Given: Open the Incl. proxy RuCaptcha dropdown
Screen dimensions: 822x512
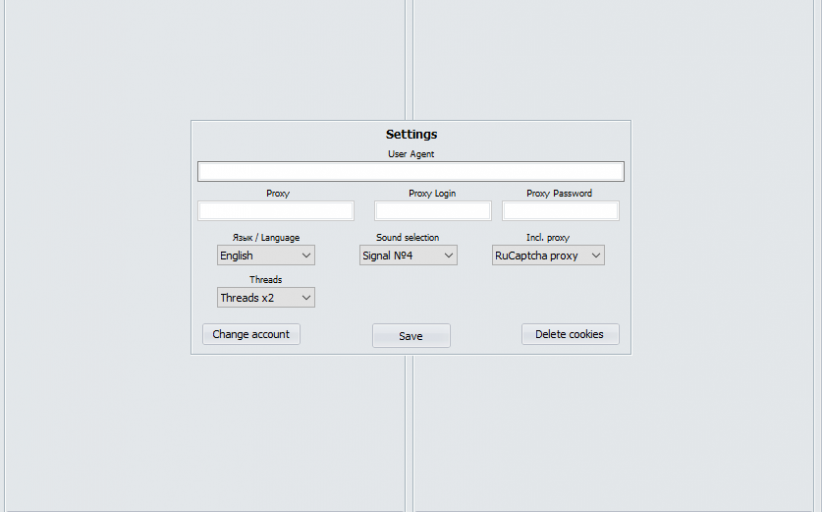Looking at the screenshot, I should [x=548, y=256].
